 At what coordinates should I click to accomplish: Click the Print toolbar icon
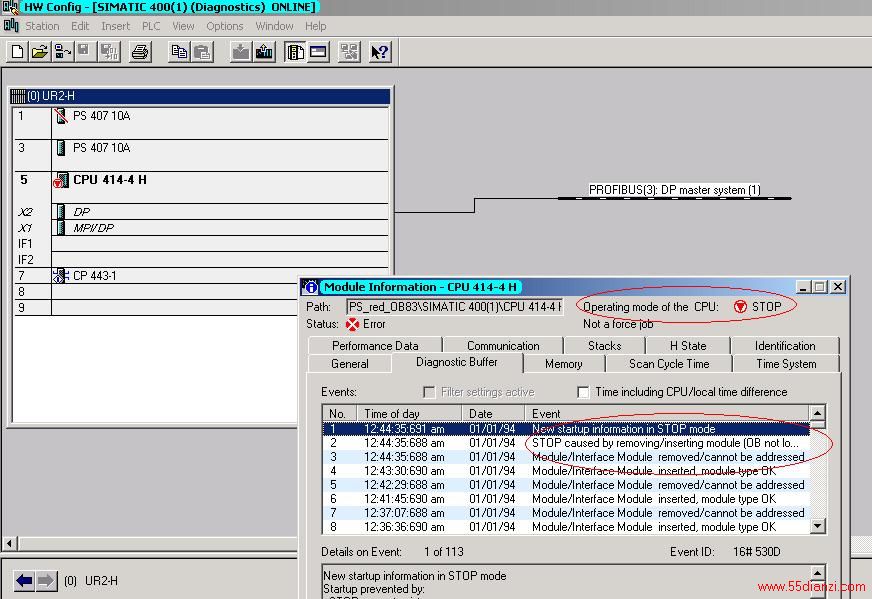pyautogui.click(x=140, y=52)
